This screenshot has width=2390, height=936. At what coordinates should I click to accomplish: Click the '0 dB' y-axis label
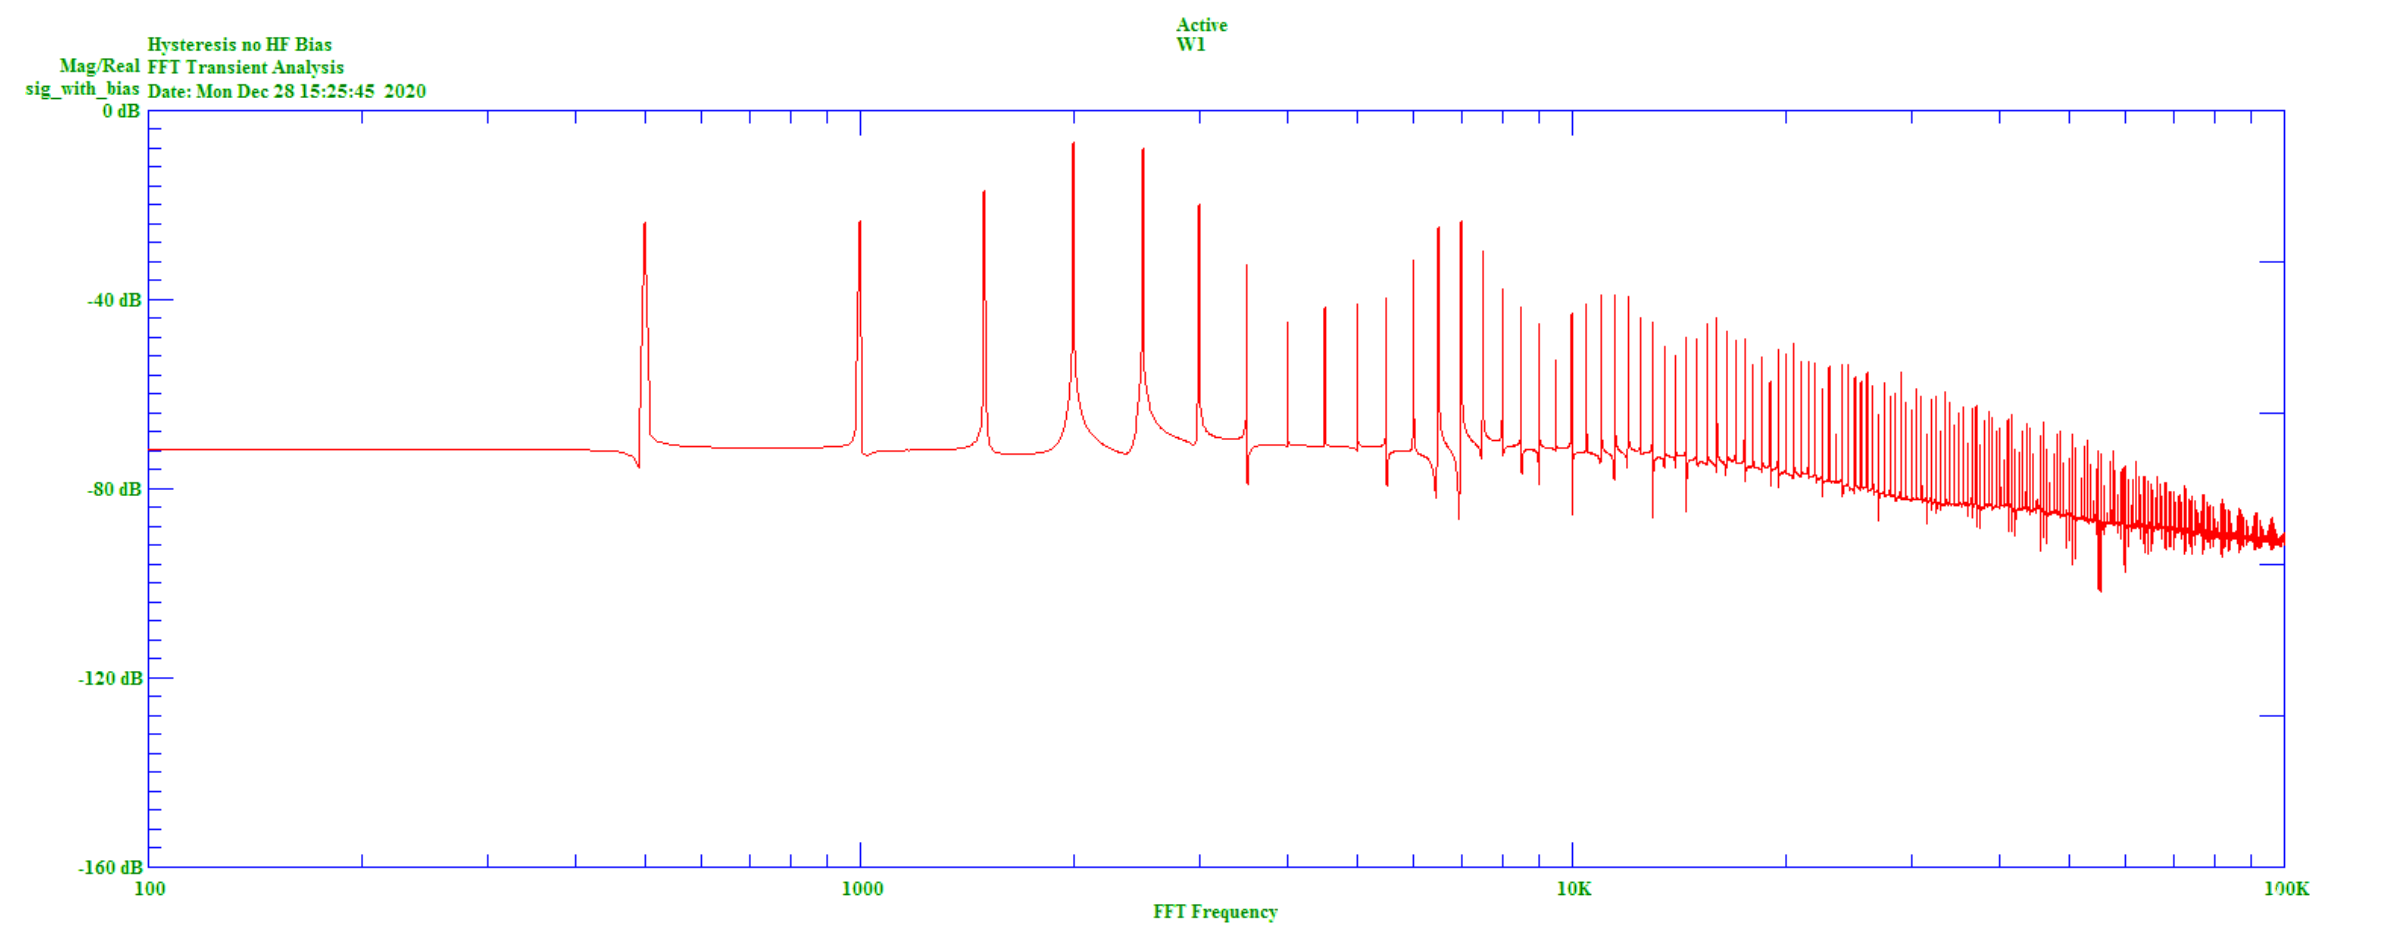point(121,111)
